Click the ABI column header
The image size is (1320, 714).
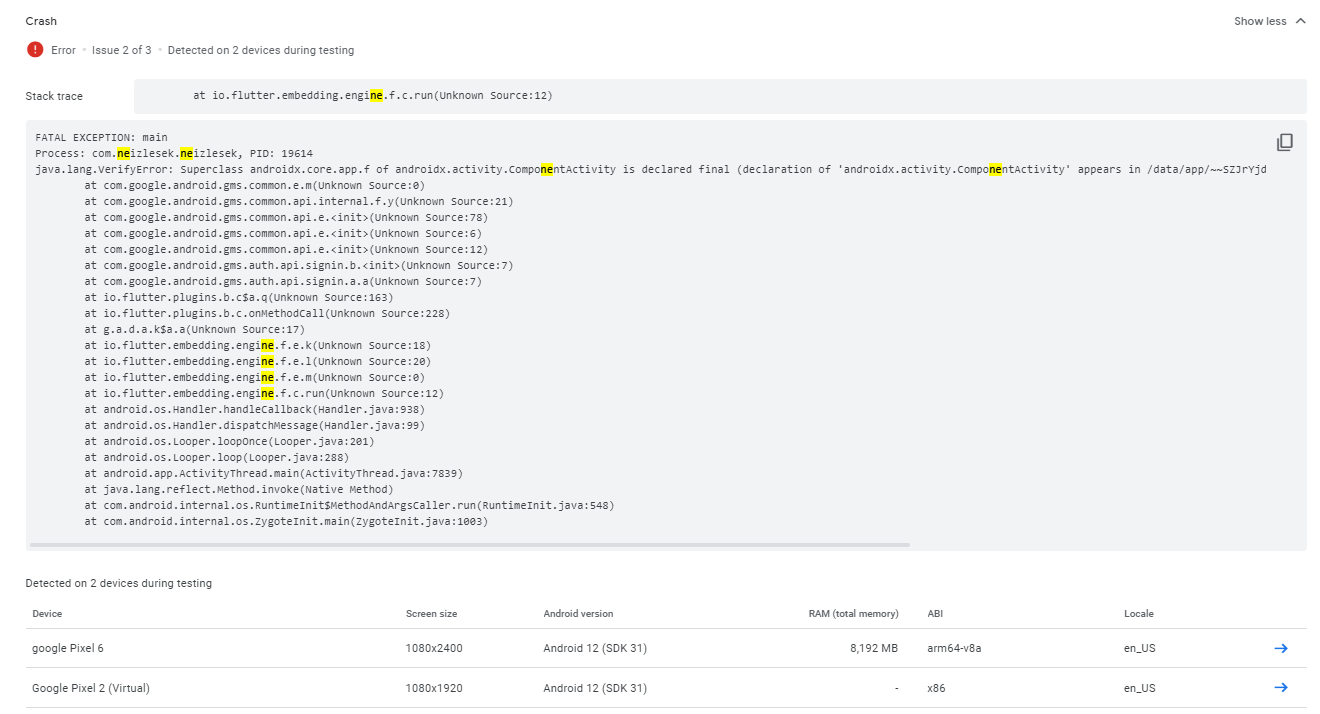935,613
